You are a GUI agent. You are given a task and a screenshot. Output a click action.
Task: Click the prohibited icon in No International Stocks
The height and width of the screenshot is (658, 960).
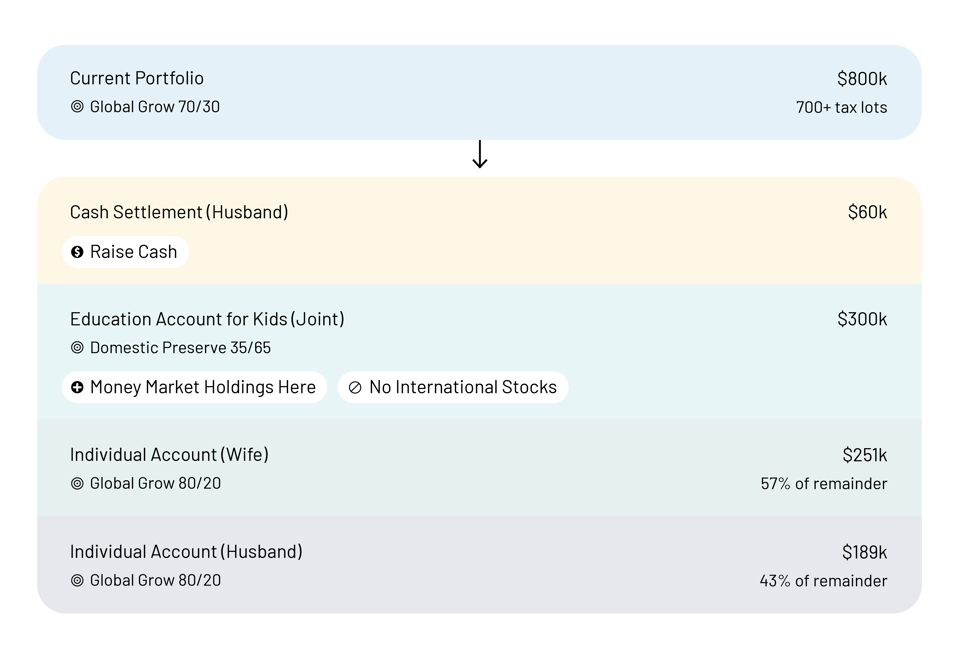pyautogui.click(x=355, y=387)
